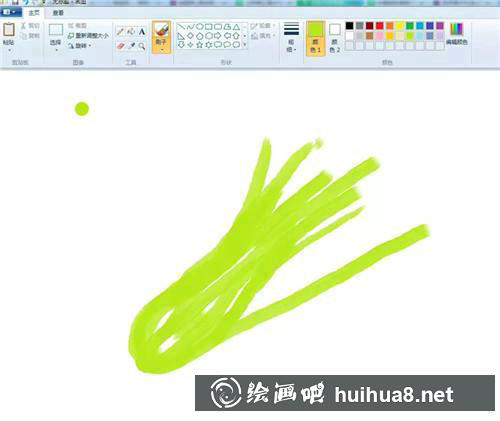Switch to the View ribbon tab
500x421 pixels.
[58, 13]
